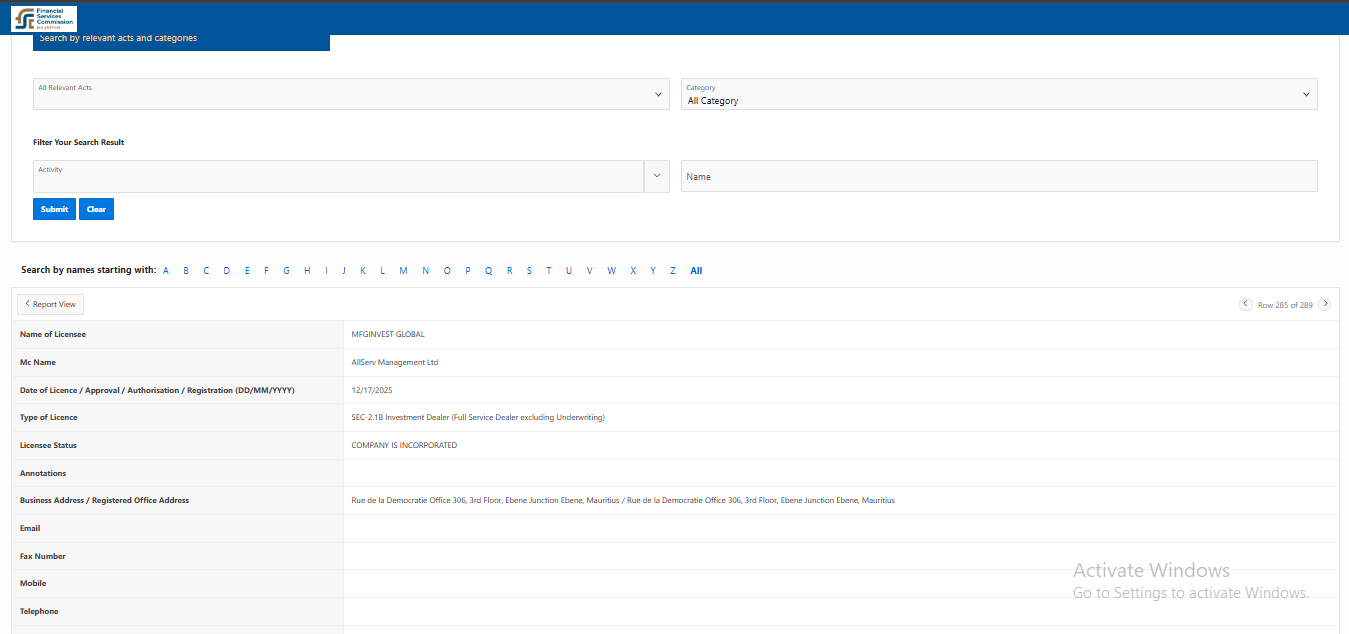Viewport: 1349px width, 634px height.
Task: Click the 'Annotations' label
Action: pyautogui.click(x=43, y=473)
